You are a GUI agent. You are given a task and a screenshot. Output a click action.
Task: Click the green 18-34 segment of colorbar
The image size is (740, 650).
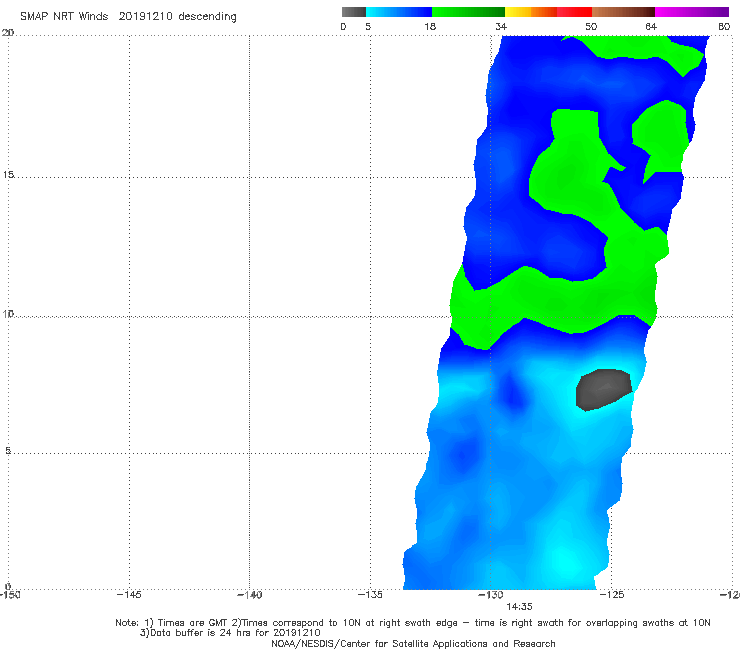469,12
